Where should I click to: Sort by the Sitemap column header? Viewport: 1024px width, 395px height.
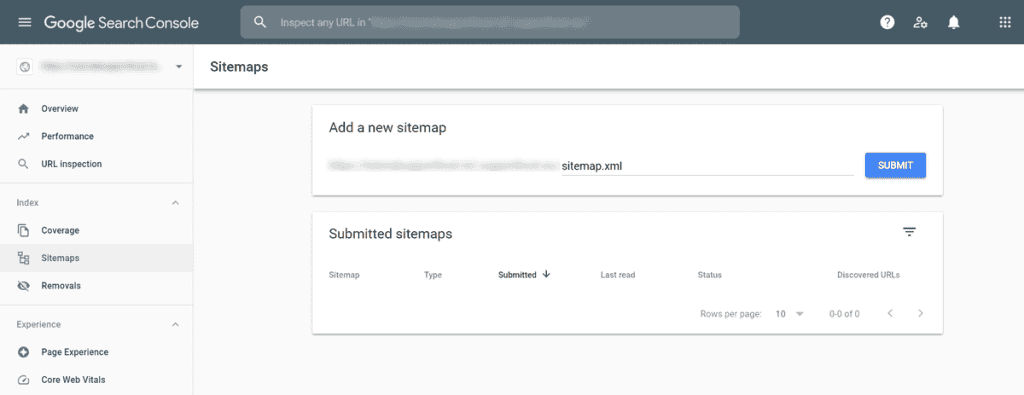344,275
